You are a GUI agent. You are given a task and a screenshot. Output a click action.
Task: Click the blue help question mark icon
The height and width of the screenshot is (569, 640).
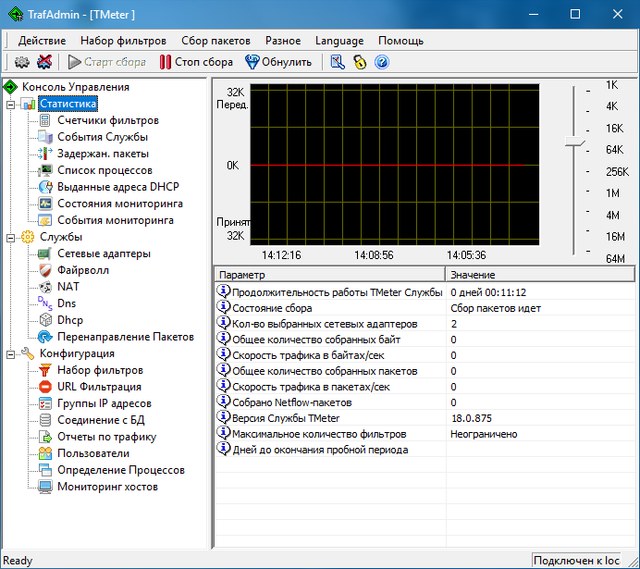tap(381, 62)
